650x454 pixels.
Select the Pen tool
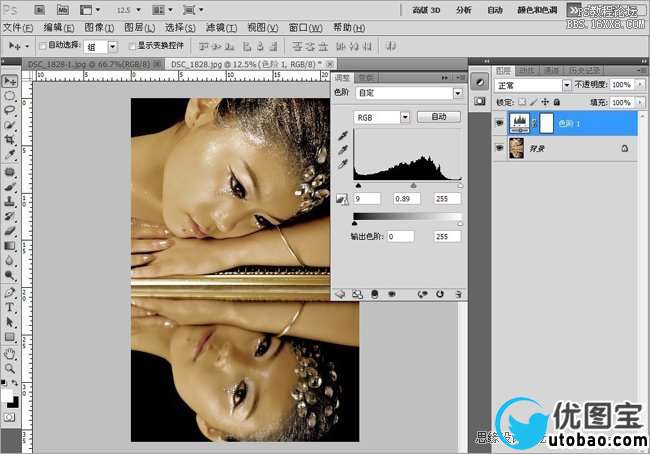[x=9, y=293]
